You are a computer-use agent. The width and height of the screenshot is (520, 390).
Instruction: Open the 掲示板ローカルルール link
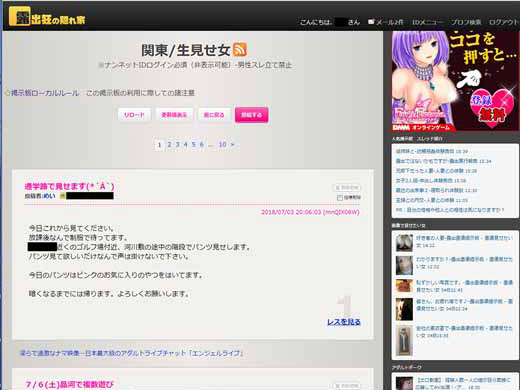45,93
